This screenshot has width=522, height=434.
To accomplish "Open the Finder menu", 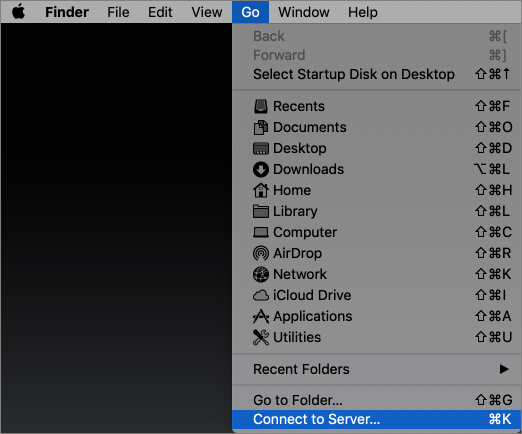I will [x=67, y=12].
